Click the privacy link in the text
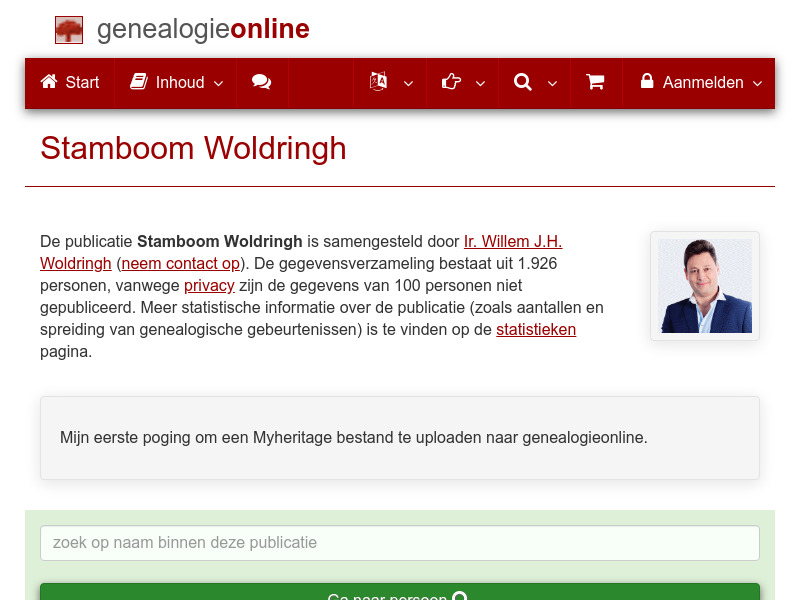 pos(209,285)
